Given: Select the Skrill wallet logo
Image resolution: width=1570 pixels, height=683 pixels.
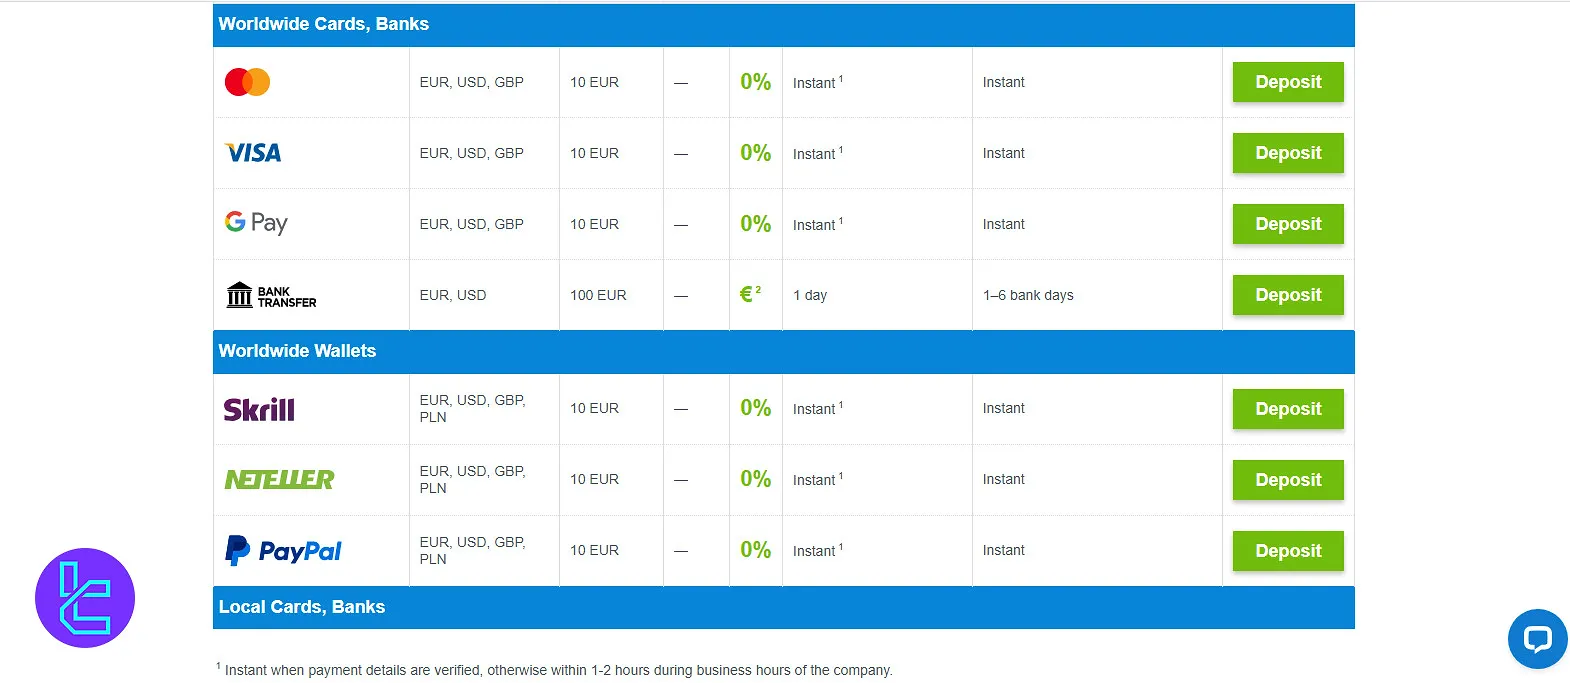Looking at the screenshot, I should point(258,408).
